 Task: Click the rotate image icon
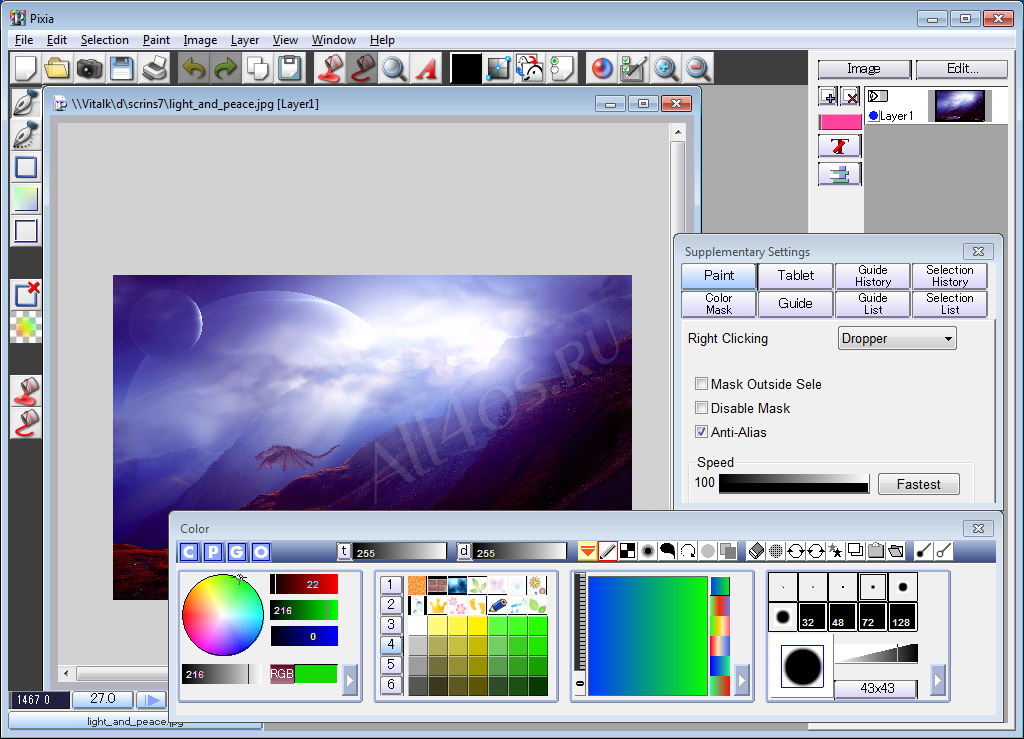[530, 68]
